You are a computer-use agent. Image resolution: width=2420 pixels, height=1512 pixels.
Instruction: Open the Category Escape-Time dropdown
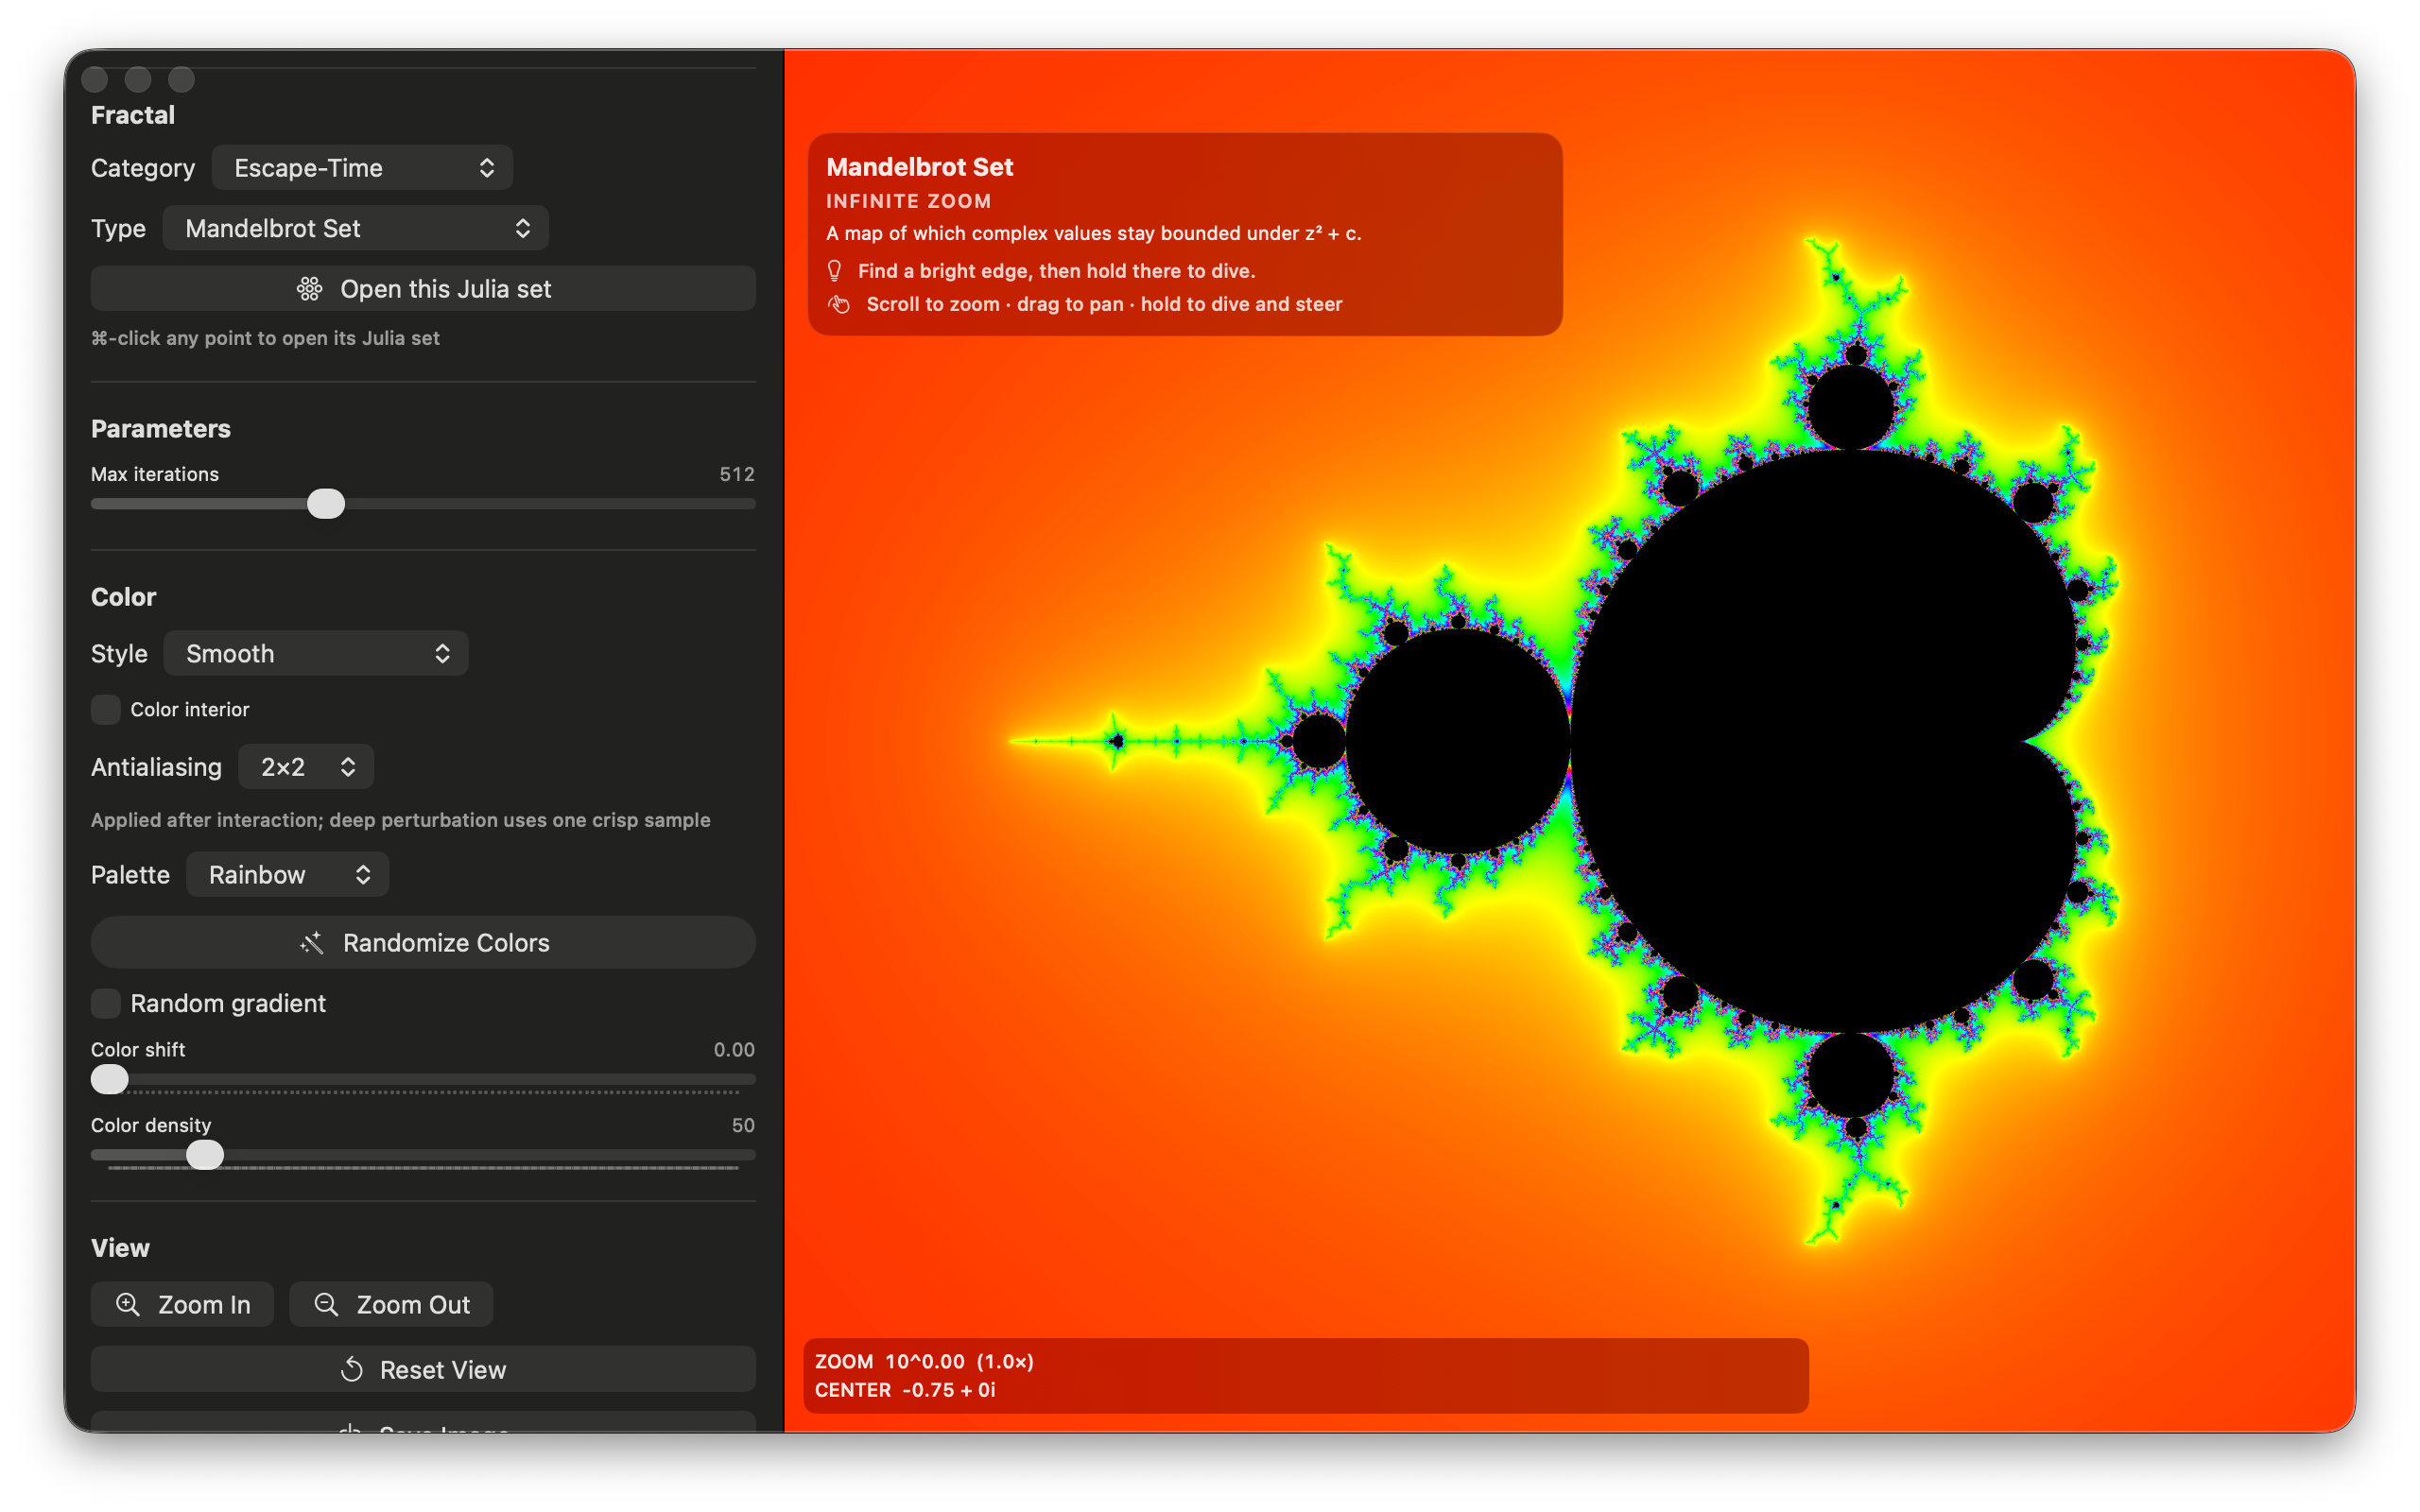coord(362,168)
